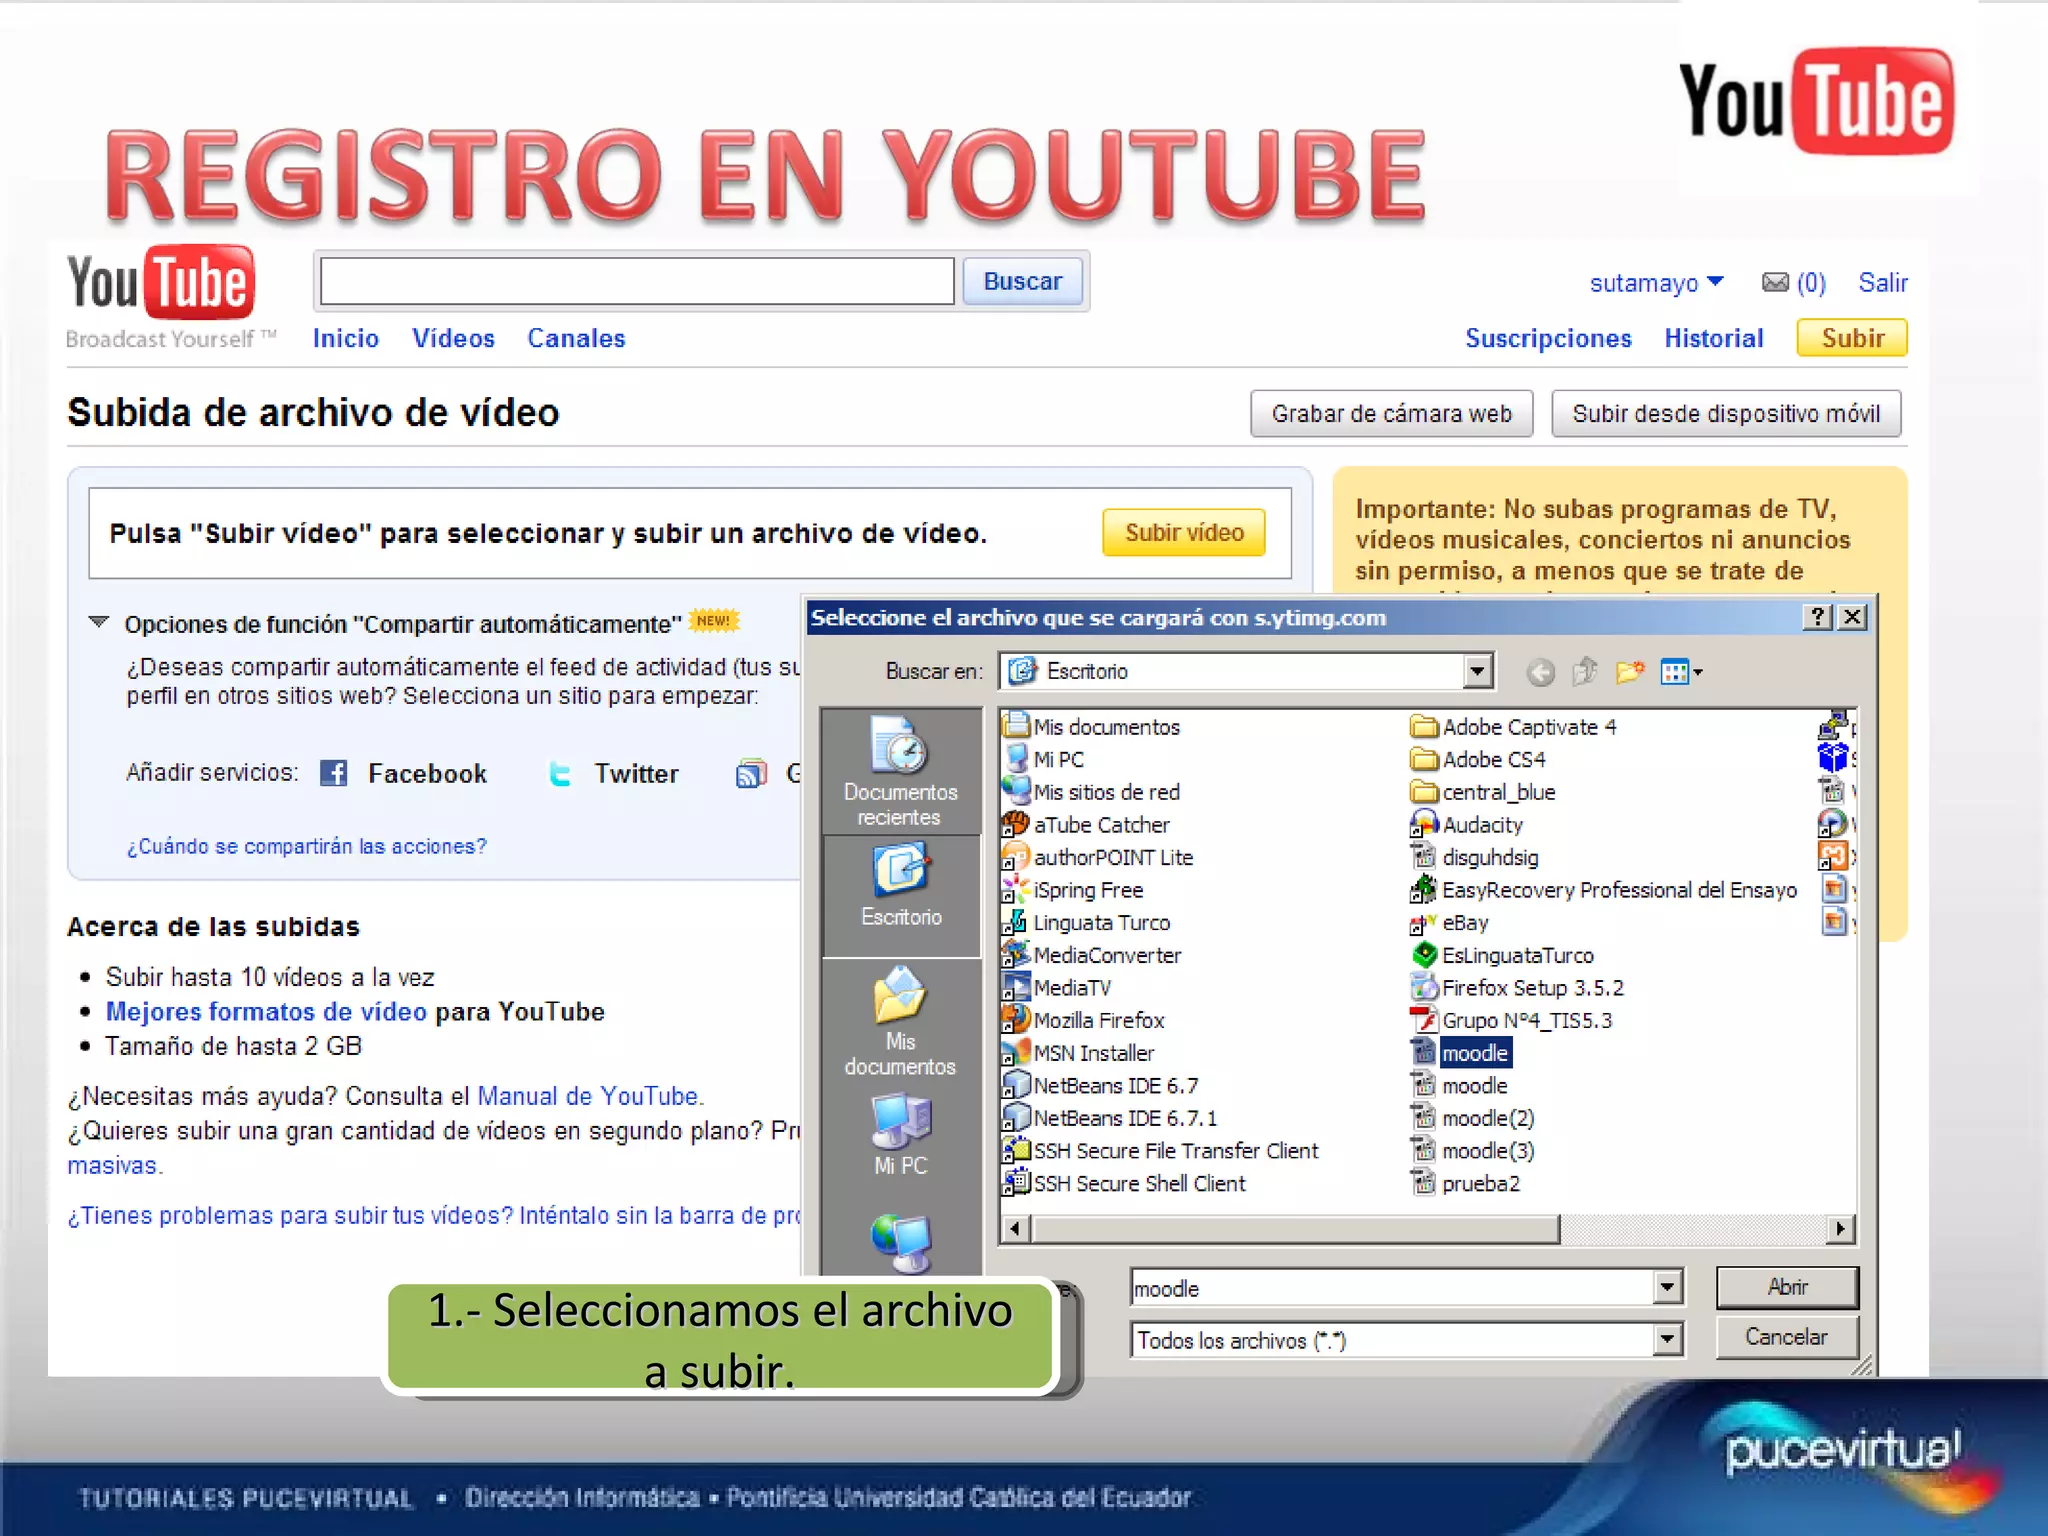The width and height of the screenshot is (2048, 1536).
Task: Select Firefox Setup 3.5.2 file
Action: click(1517, 988)
